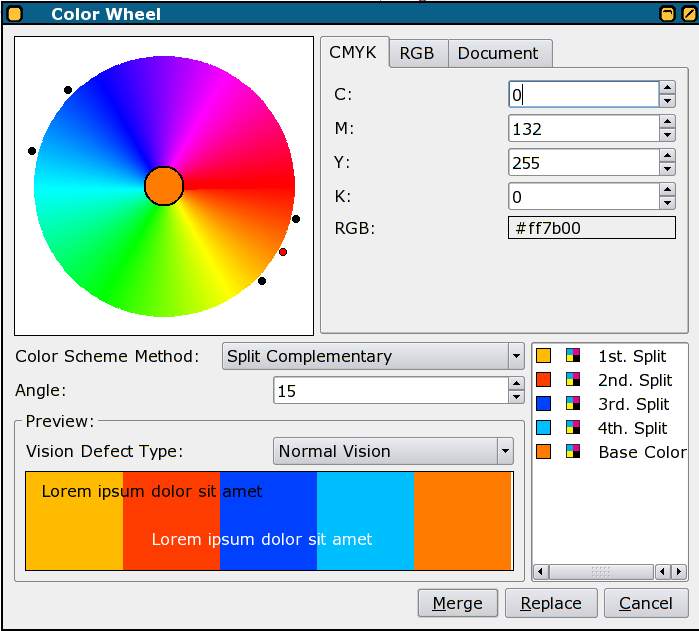Increase the M value using up arrow

click(667, 122)
